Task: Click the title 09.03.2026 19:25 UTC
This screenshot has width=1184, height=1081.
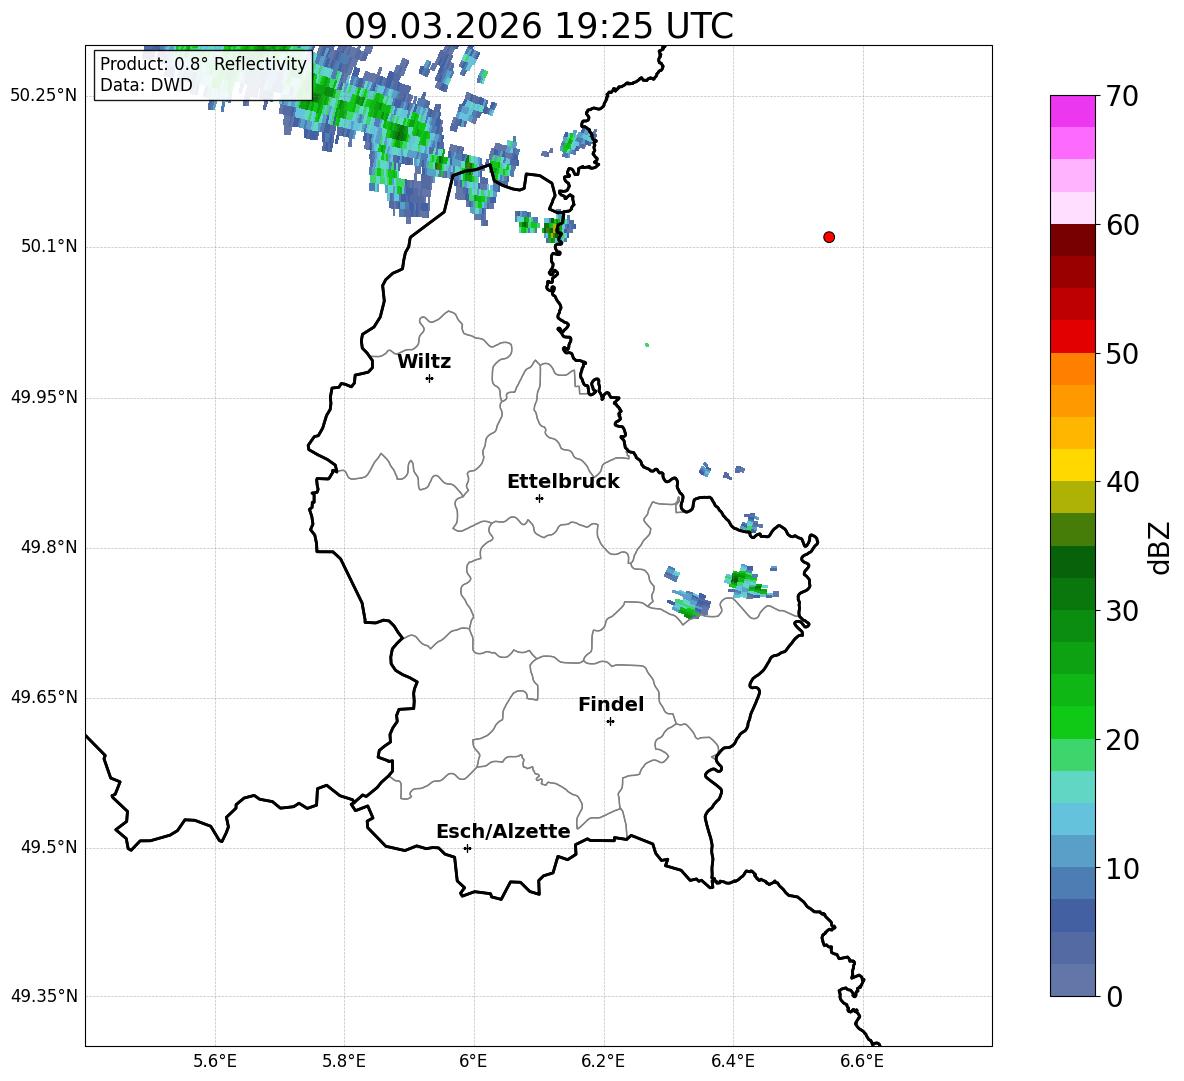Action: (539, 26)
